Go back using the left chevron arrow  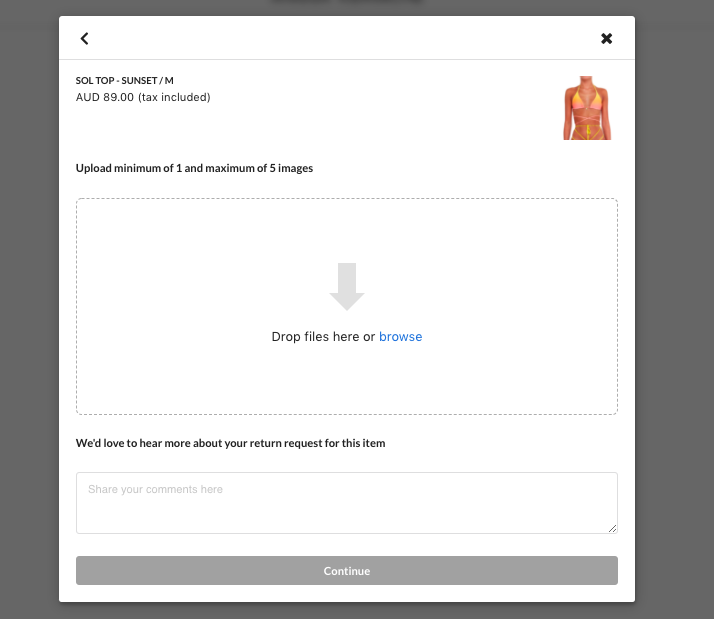point(84,39)
